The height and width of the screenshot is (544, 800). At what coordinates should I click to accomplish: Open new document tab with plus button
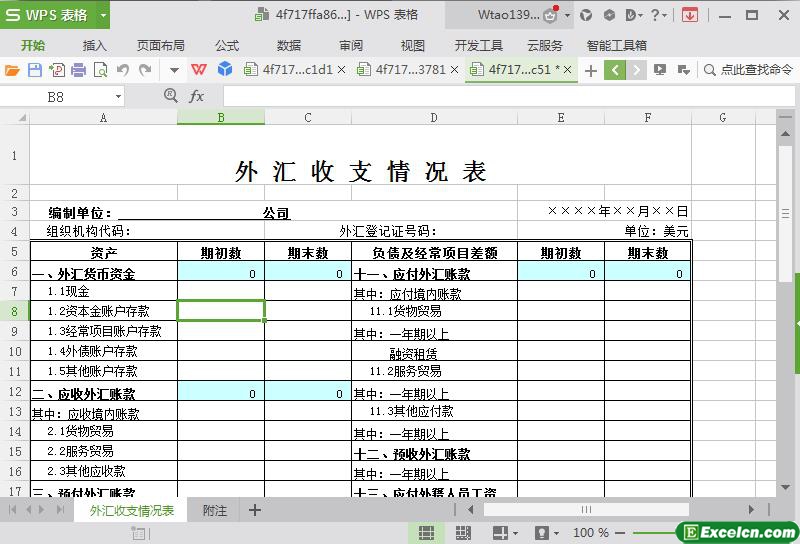coord(590,70)
